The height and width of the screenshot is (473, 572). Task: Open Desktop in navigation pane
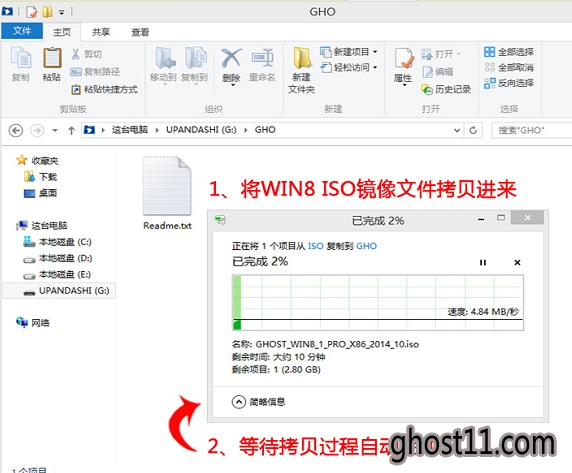40,193
